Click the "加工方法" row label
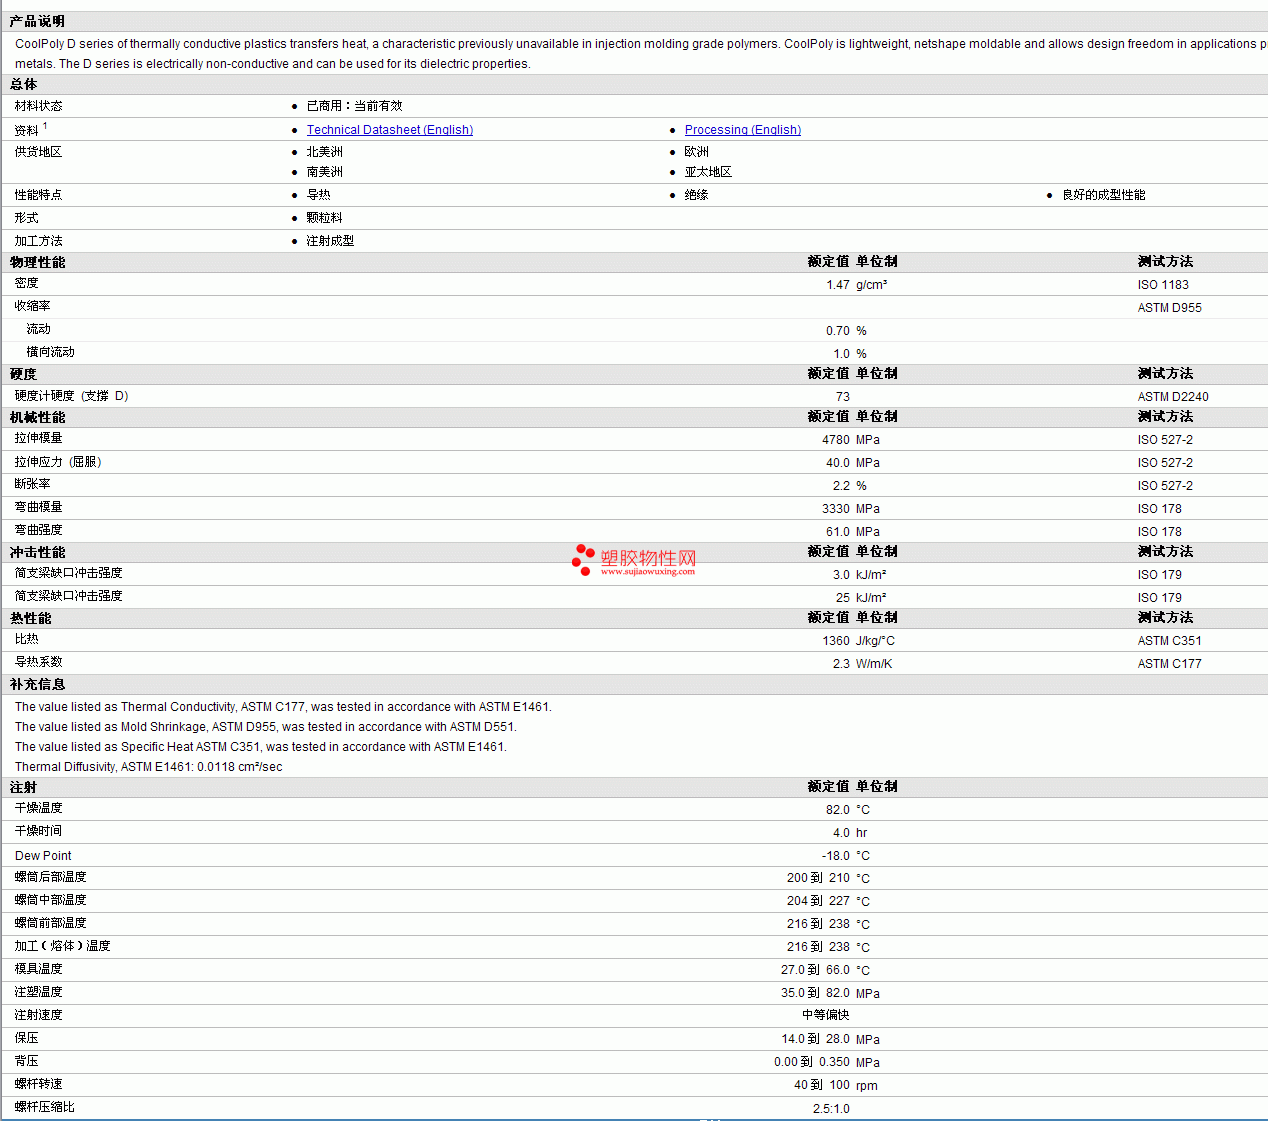The image size is (1268, 1121). [x=39, y=241]
